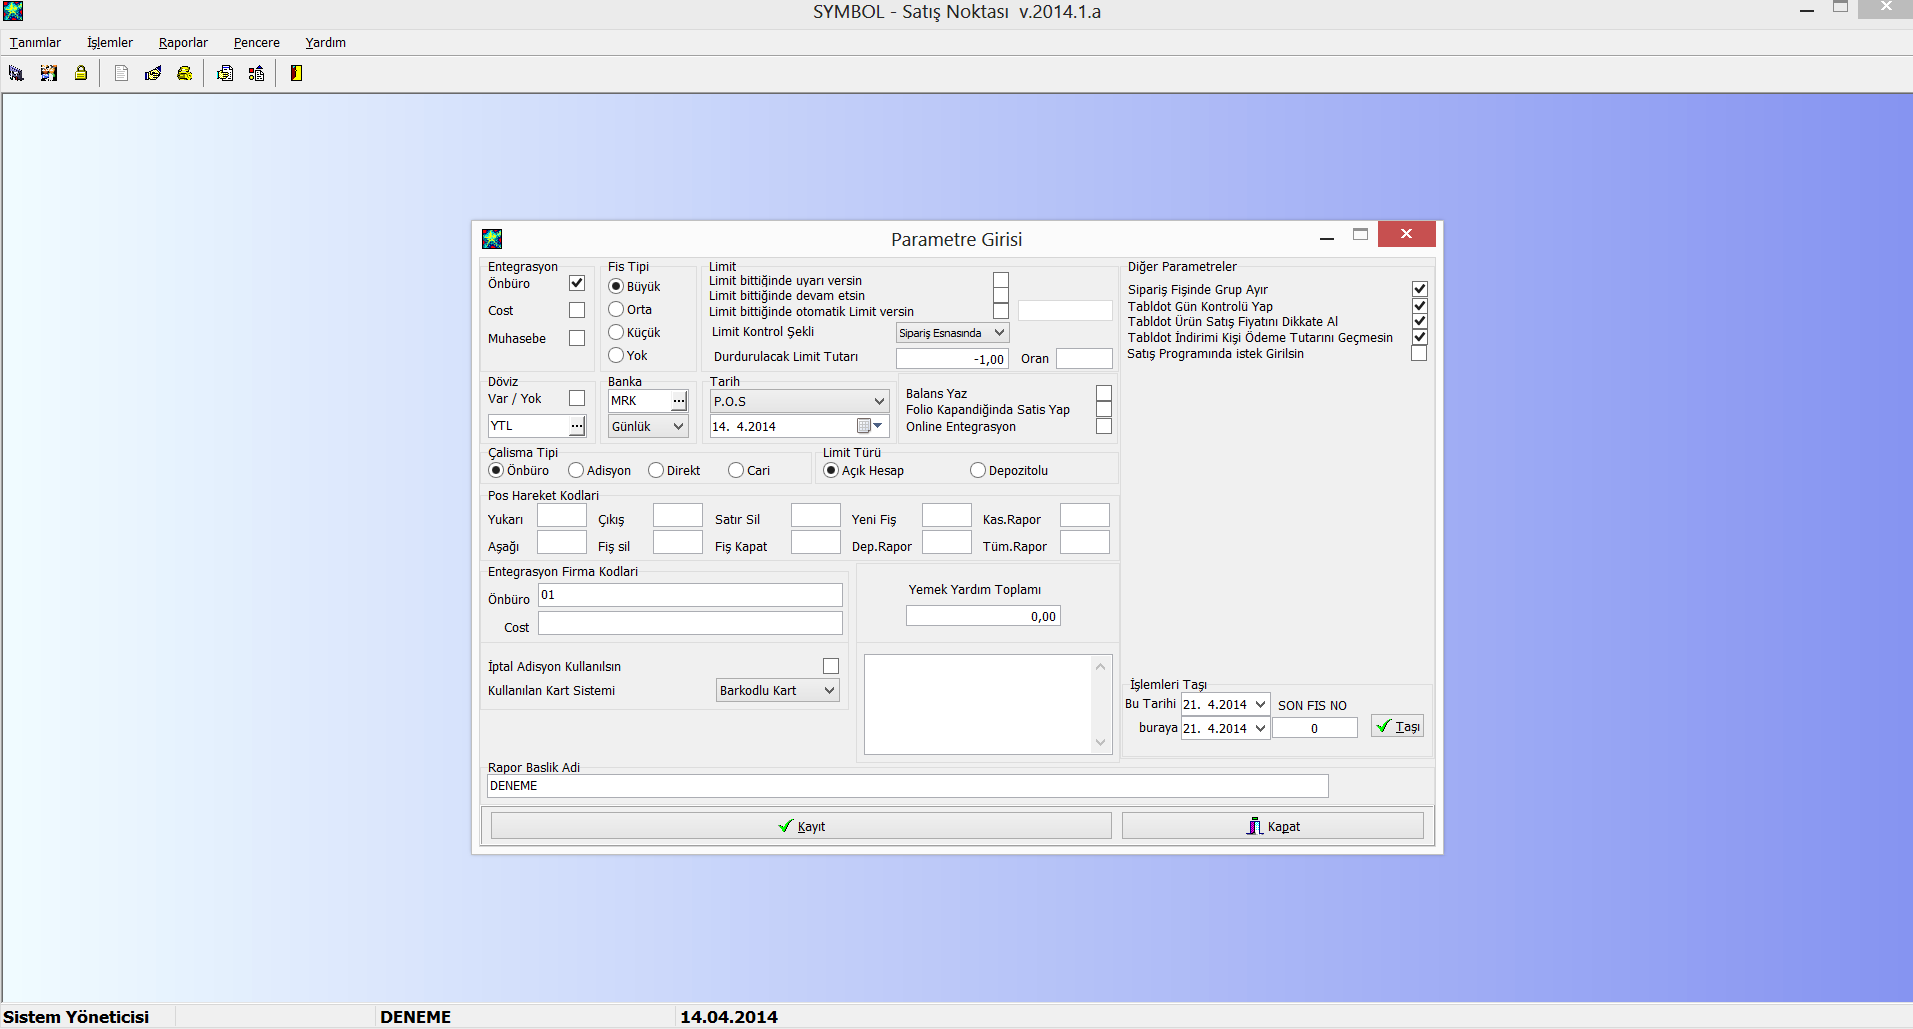
Task: Click Durdurulacak Limit Tutarı field
Action: click(x=952, y=359)
